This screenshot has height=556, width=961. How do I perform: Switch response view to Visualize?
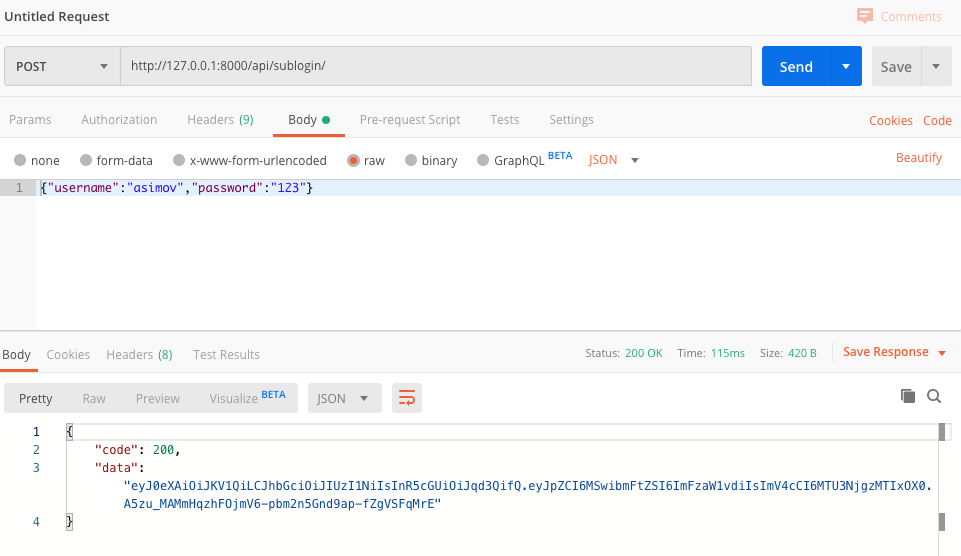247,398
